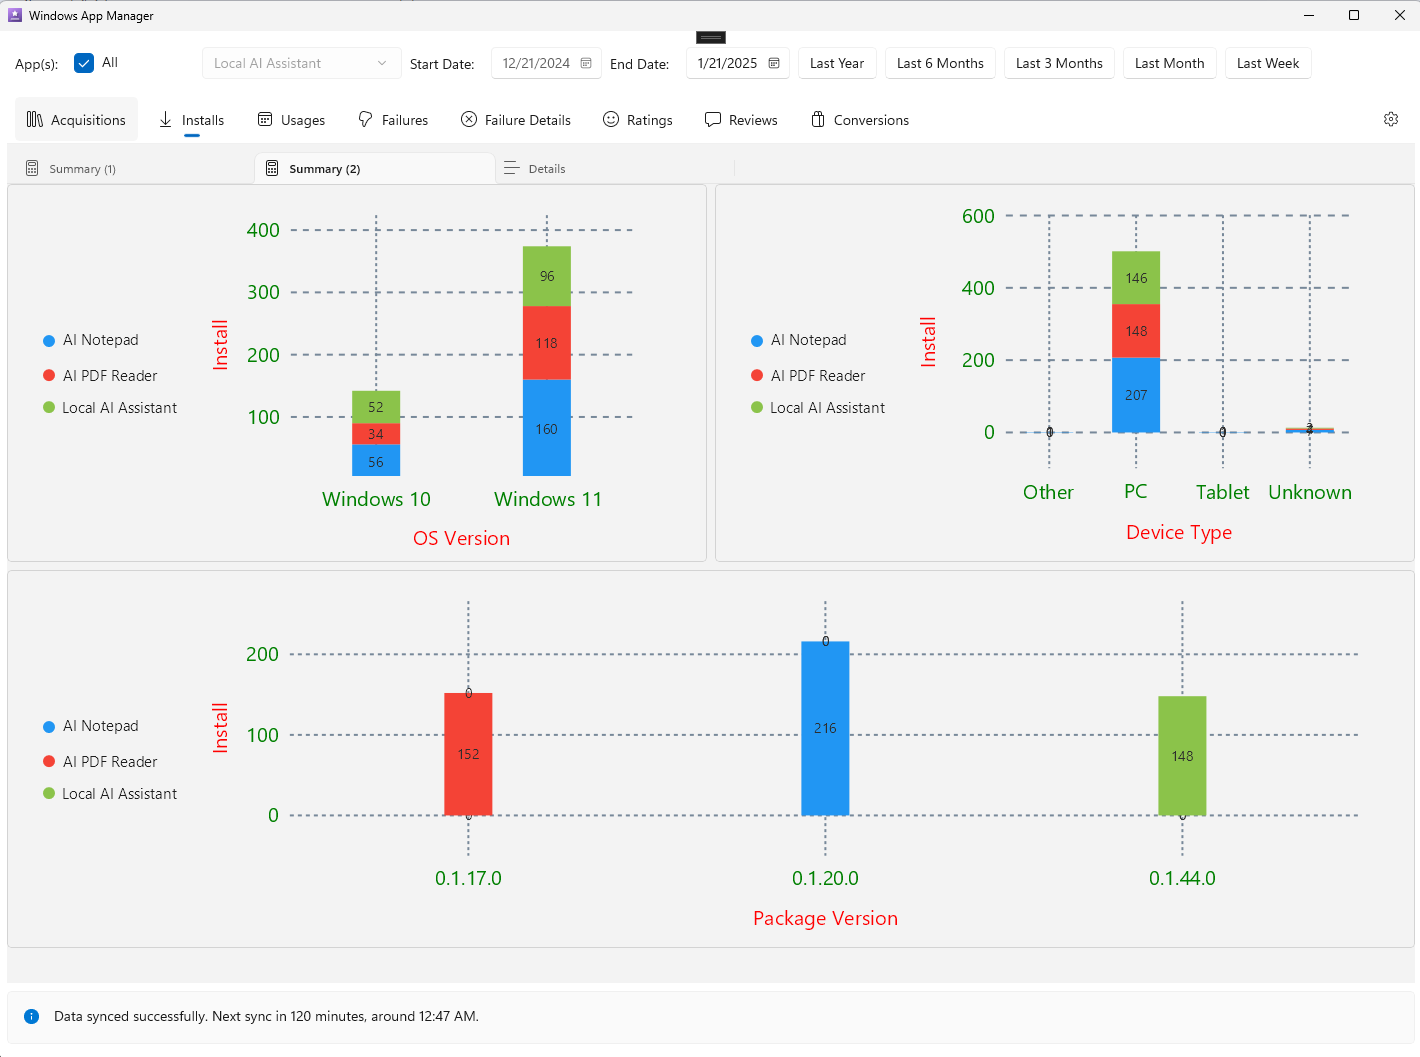The image size is (1420, 1057).
Task: Open the Reviews speech bubble icon
Action: coord(713,119)
